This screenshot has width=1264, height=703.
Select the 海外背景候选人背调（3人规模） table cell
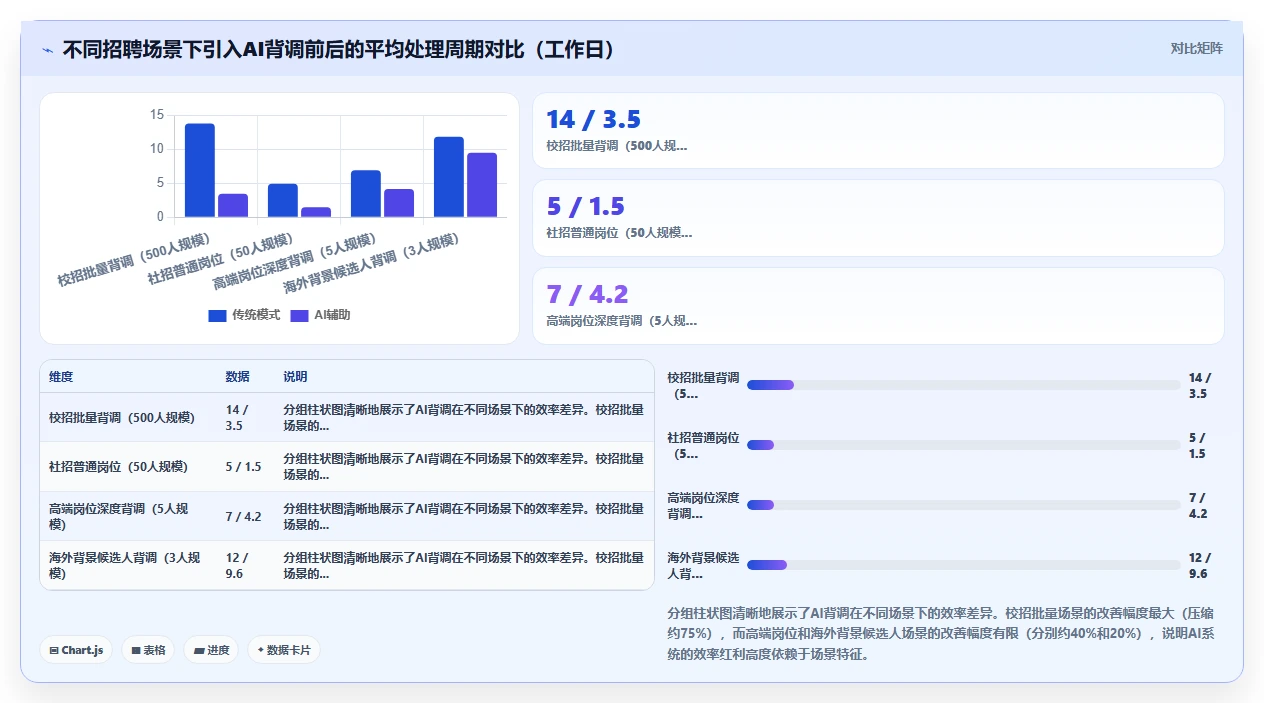(x=128, y=566)
